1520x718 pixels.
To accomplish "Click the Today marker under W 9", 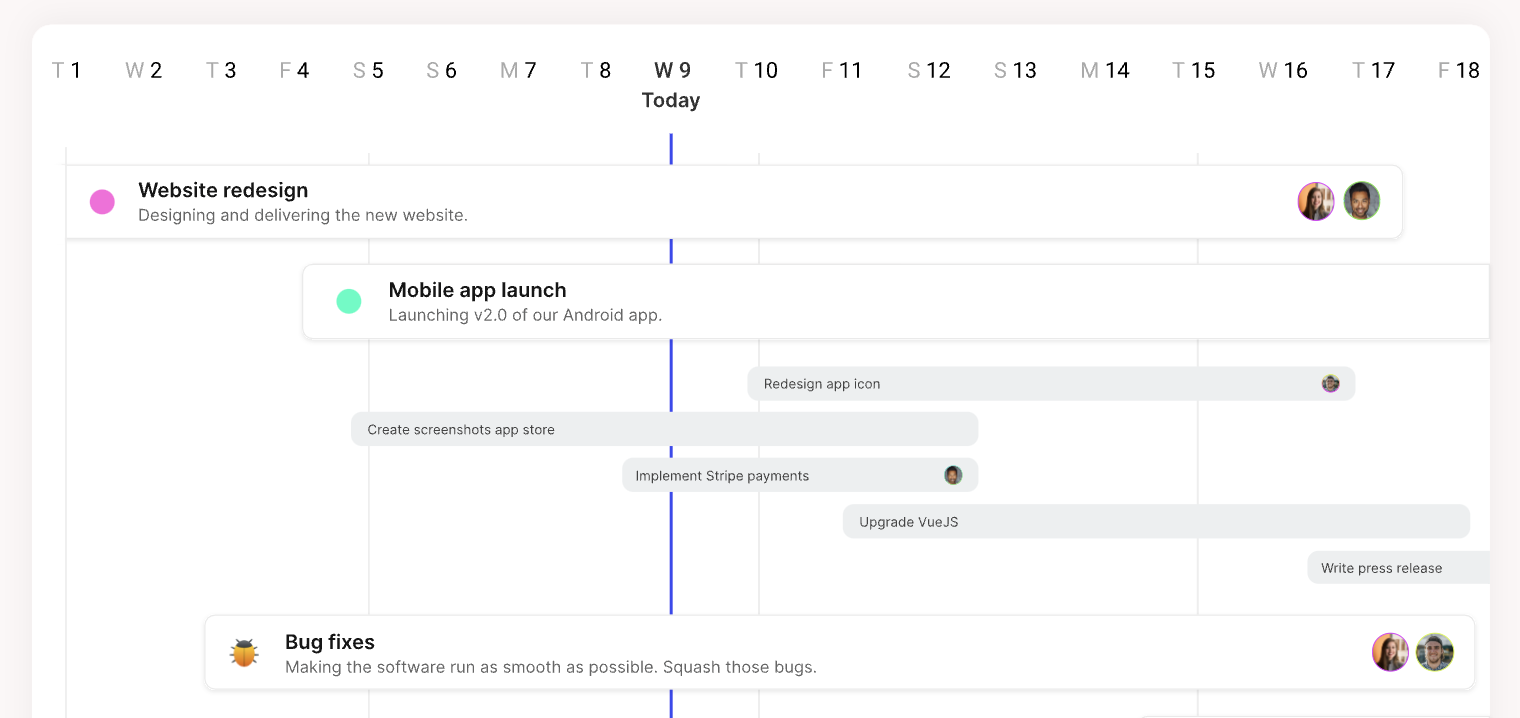I will tap(670, 100).
